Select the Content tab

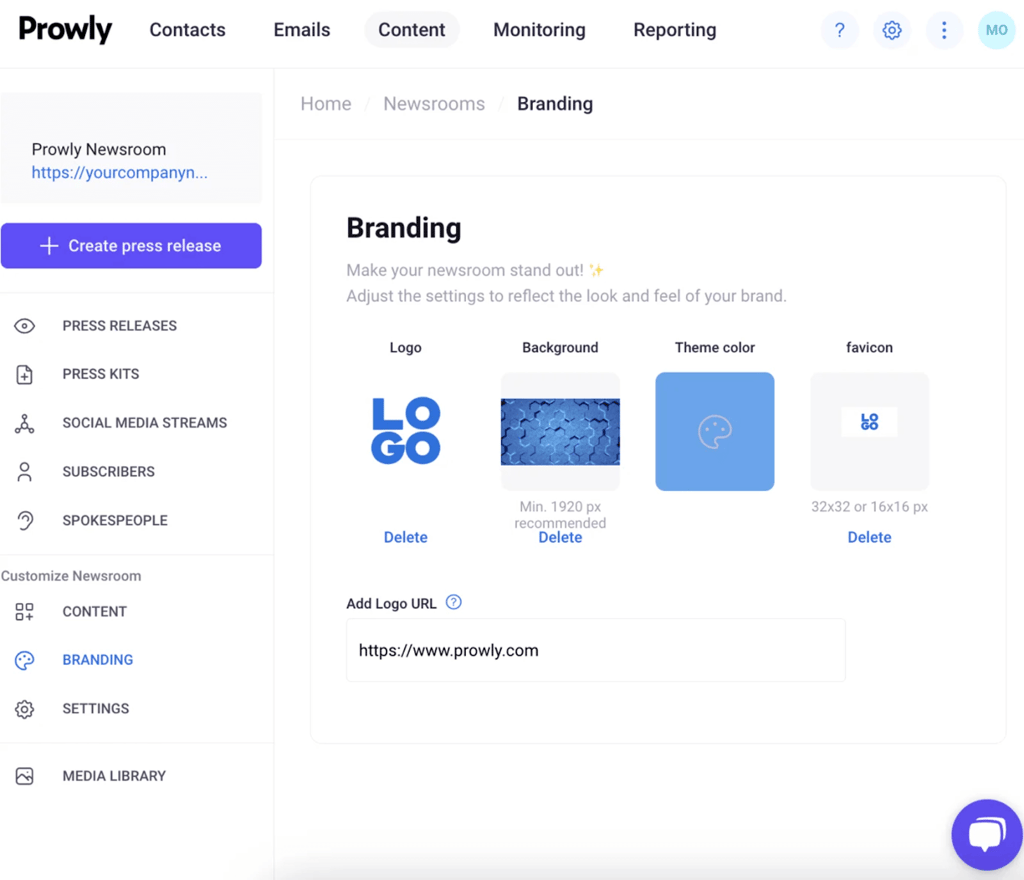(x=411, y=30)
